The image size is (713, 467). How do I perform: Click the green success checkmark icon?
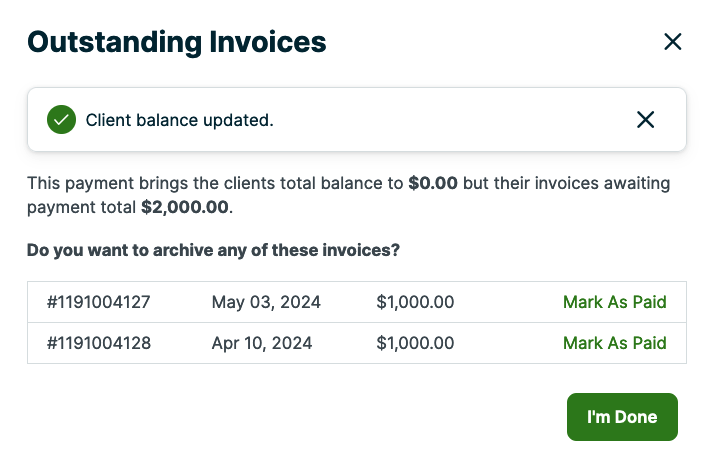click(x=61, y=120)
